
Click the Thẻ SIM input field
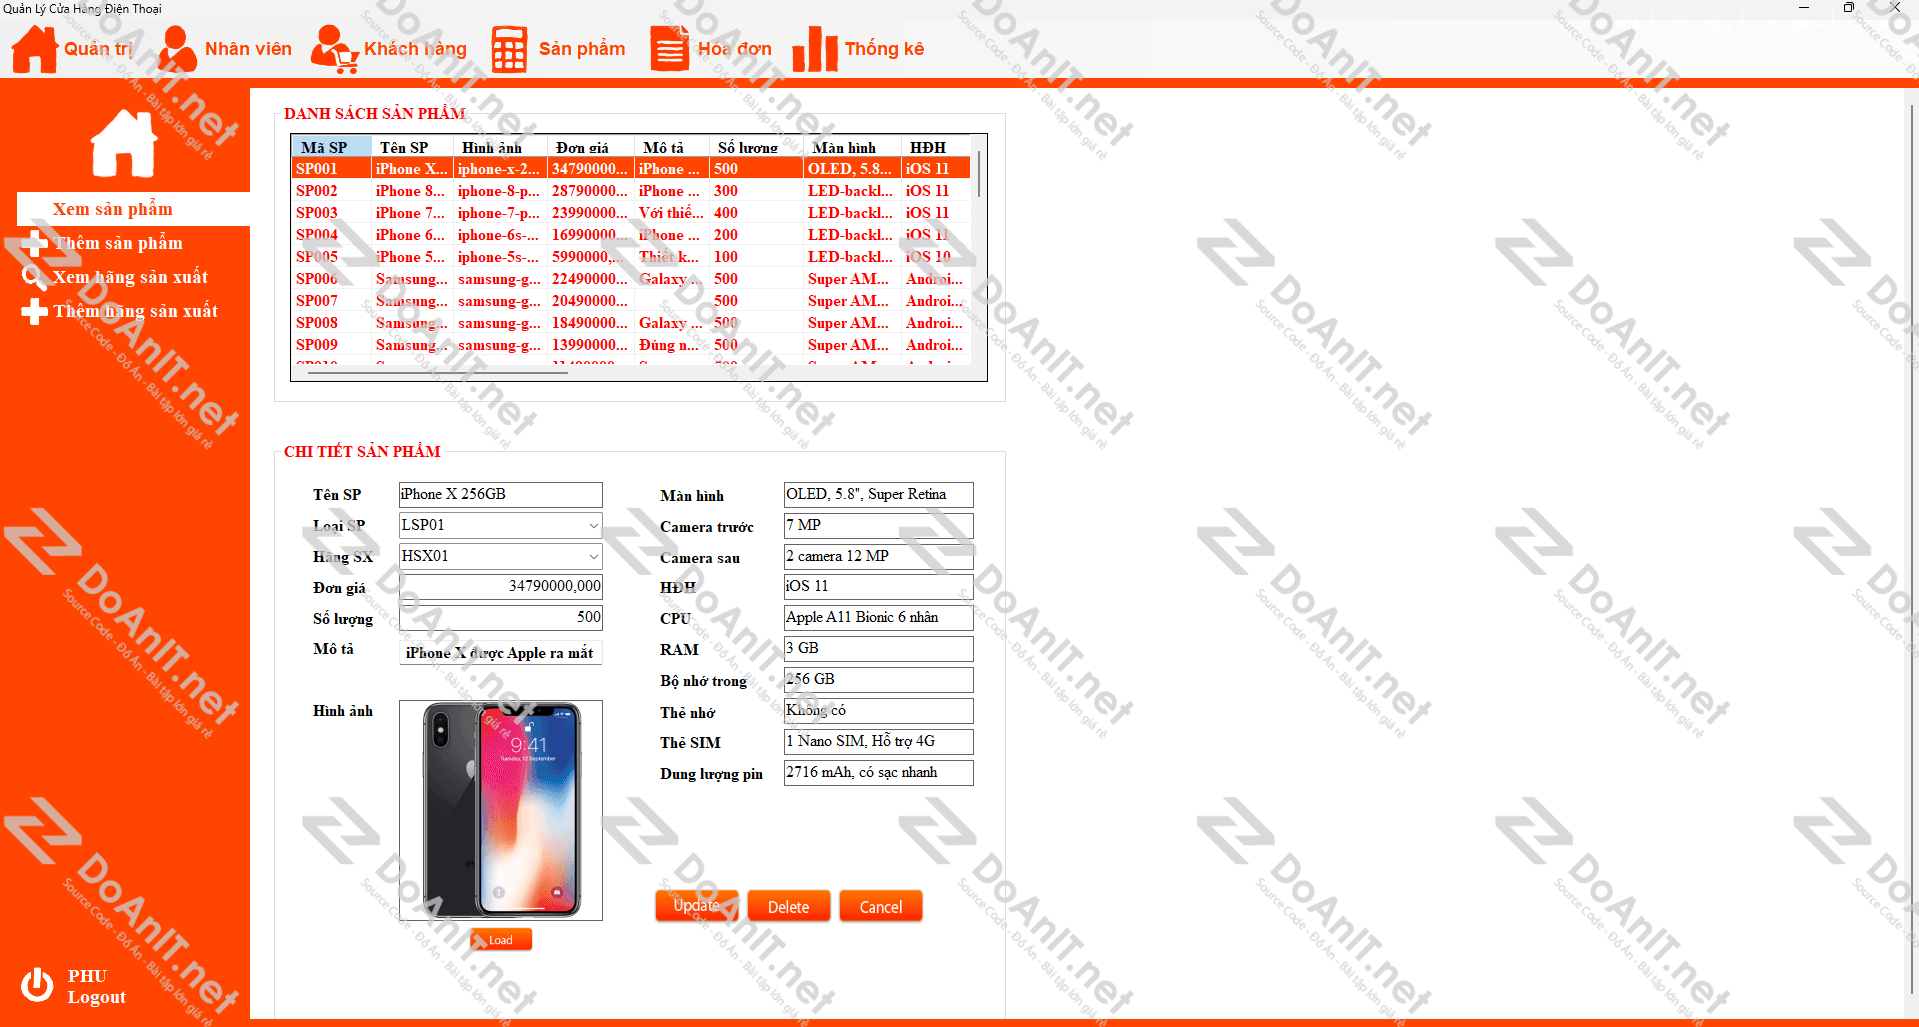click(x=879, y=741)
